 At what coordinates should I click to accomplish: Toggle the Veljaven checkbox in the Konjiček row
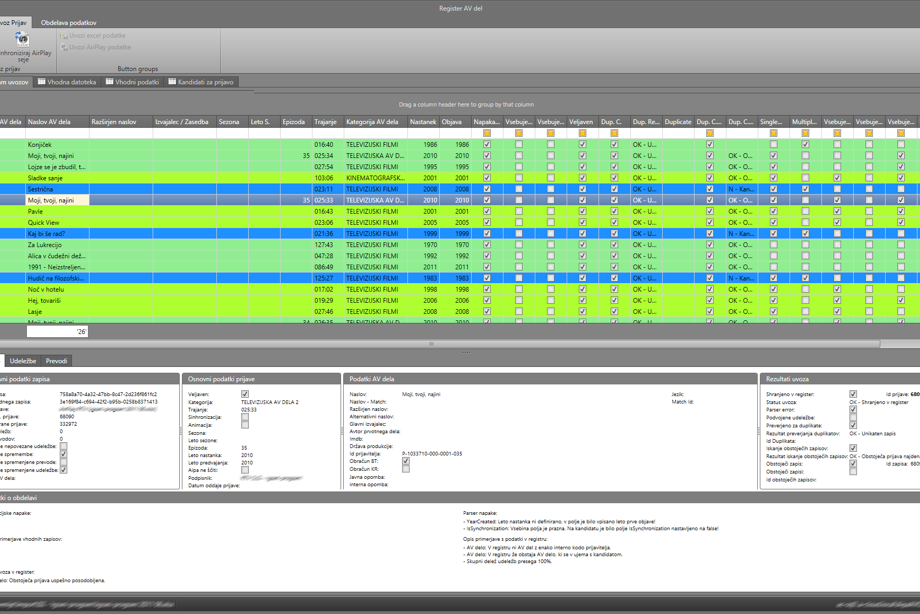(582, 144)
